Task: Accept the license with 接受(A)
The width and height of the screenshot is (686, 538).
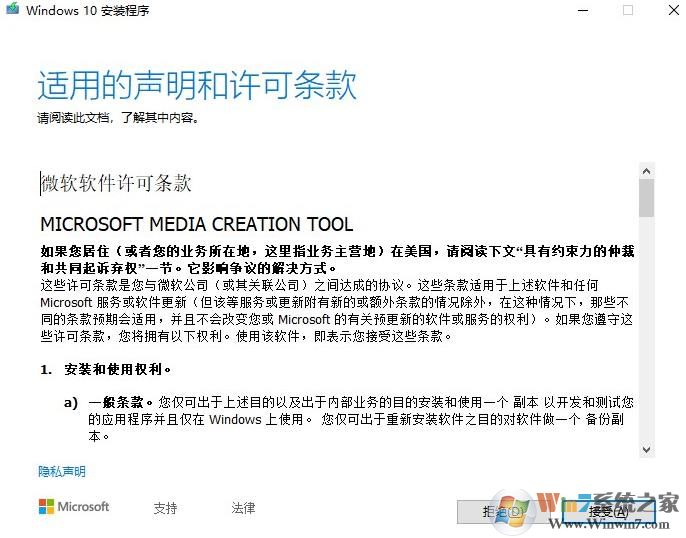Action: coord(608,511)
